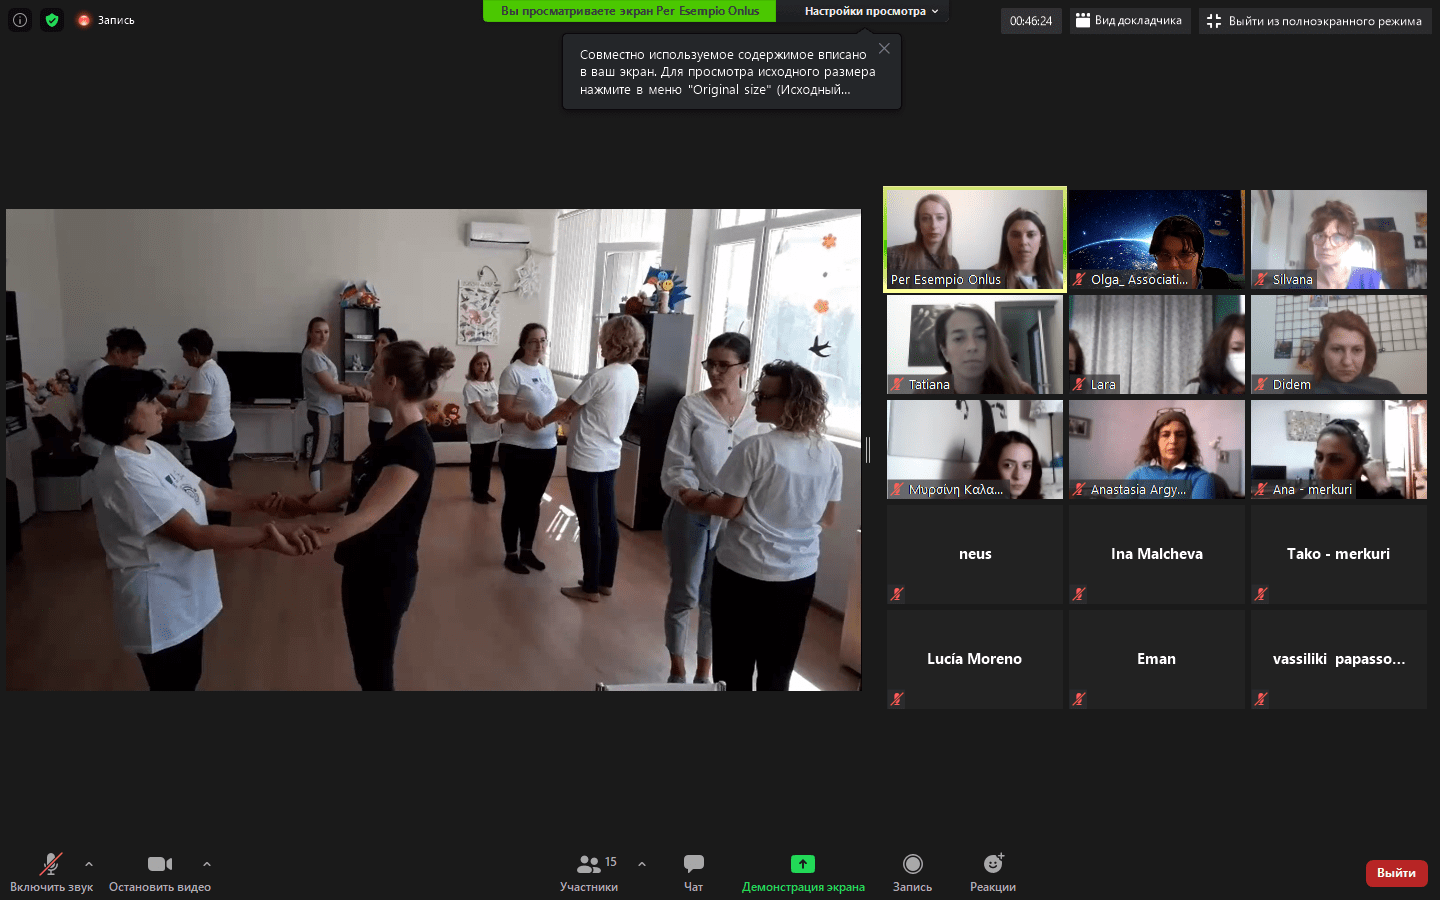Screen dimensions: 1440x900
Task: Select Silvana's video thumbnail
Action: pos(1338,240)
